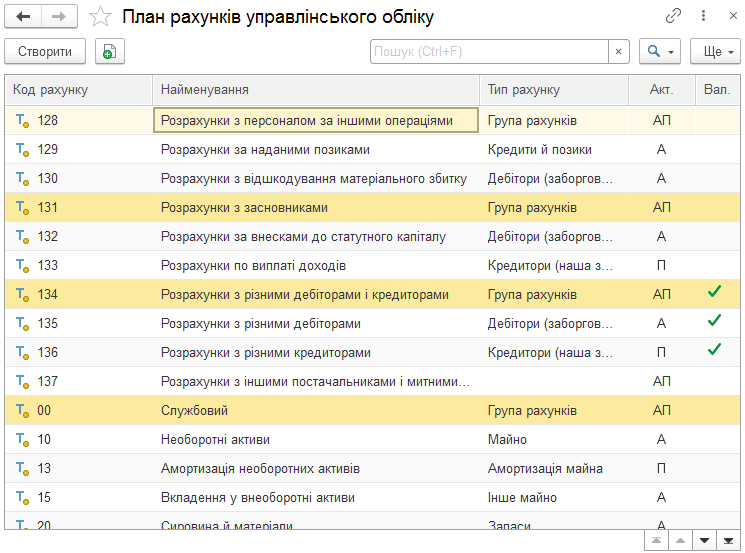745x553 pixels.
Task: Open the three-dot form options menu
Action: pos(703,16)
